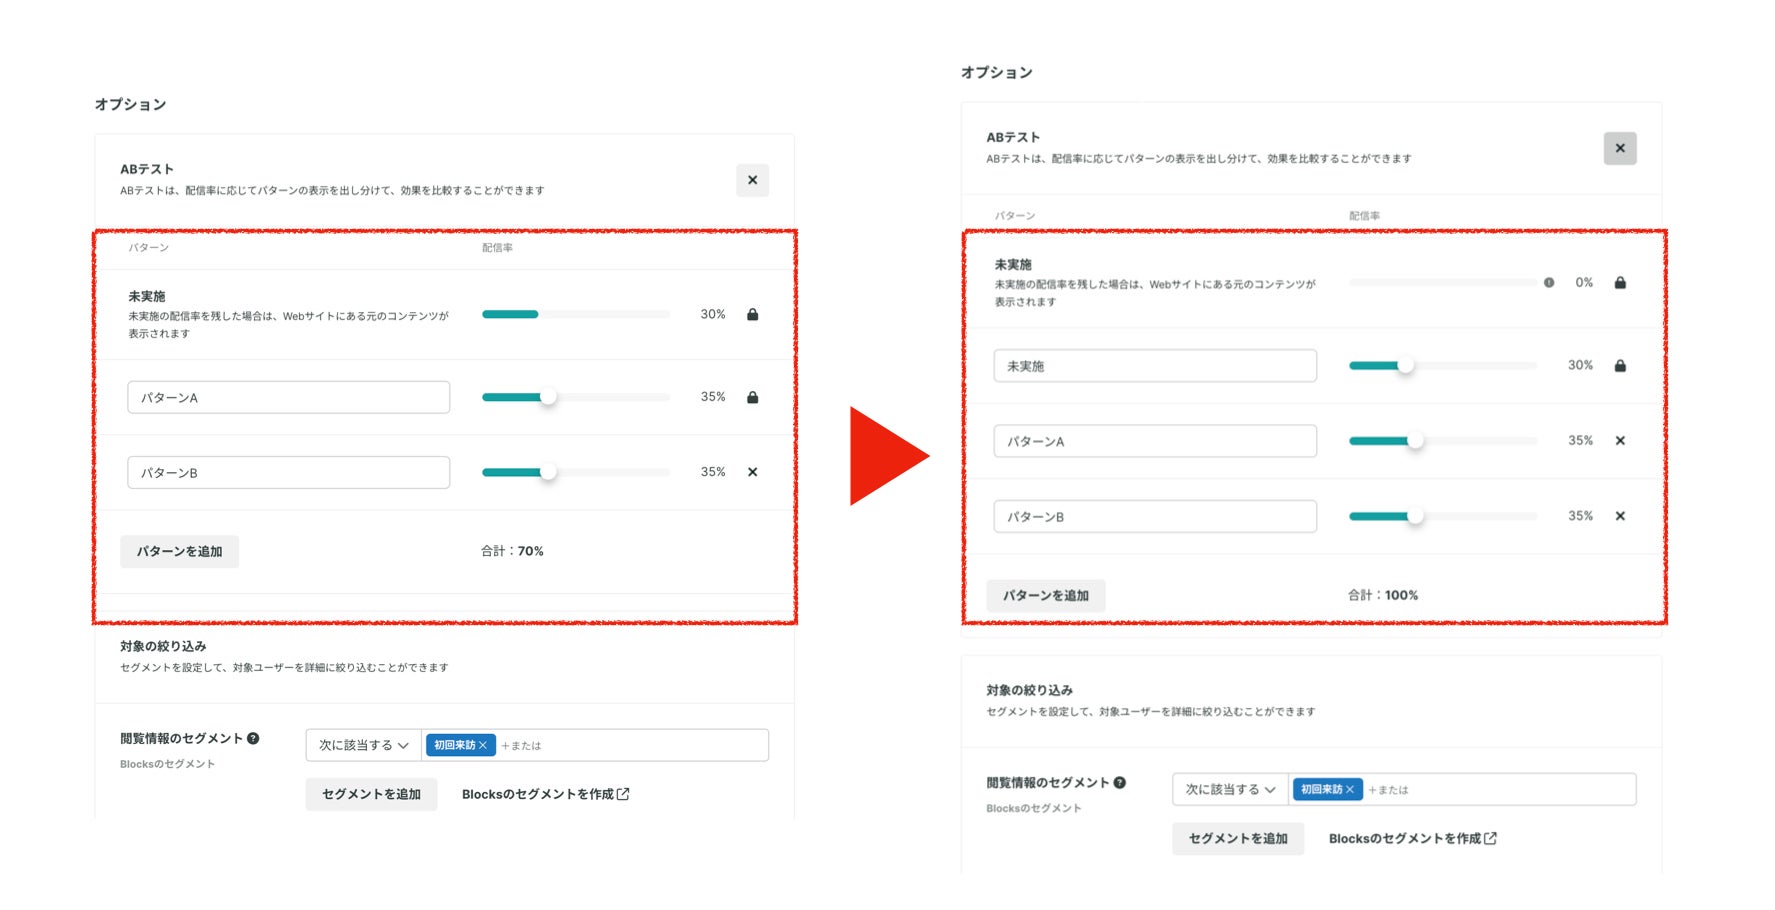Toggle lock icon on right 0% row
The height and width of the screenshot is (910, 1775).
1620,283
